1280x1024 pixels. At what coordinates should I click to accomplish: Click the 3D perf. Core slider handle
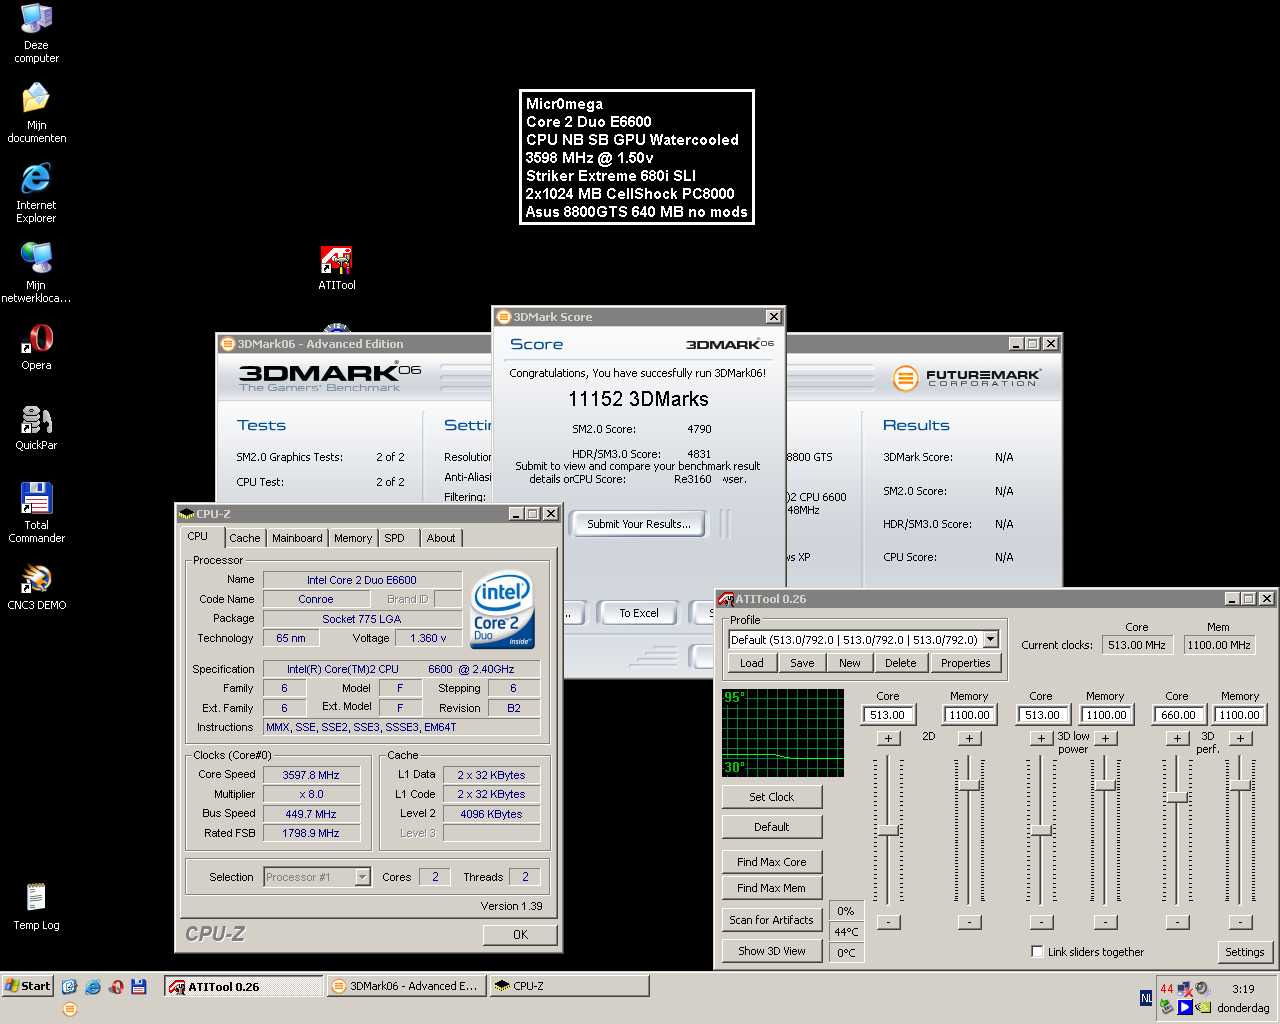click(x=1177, y=797)
